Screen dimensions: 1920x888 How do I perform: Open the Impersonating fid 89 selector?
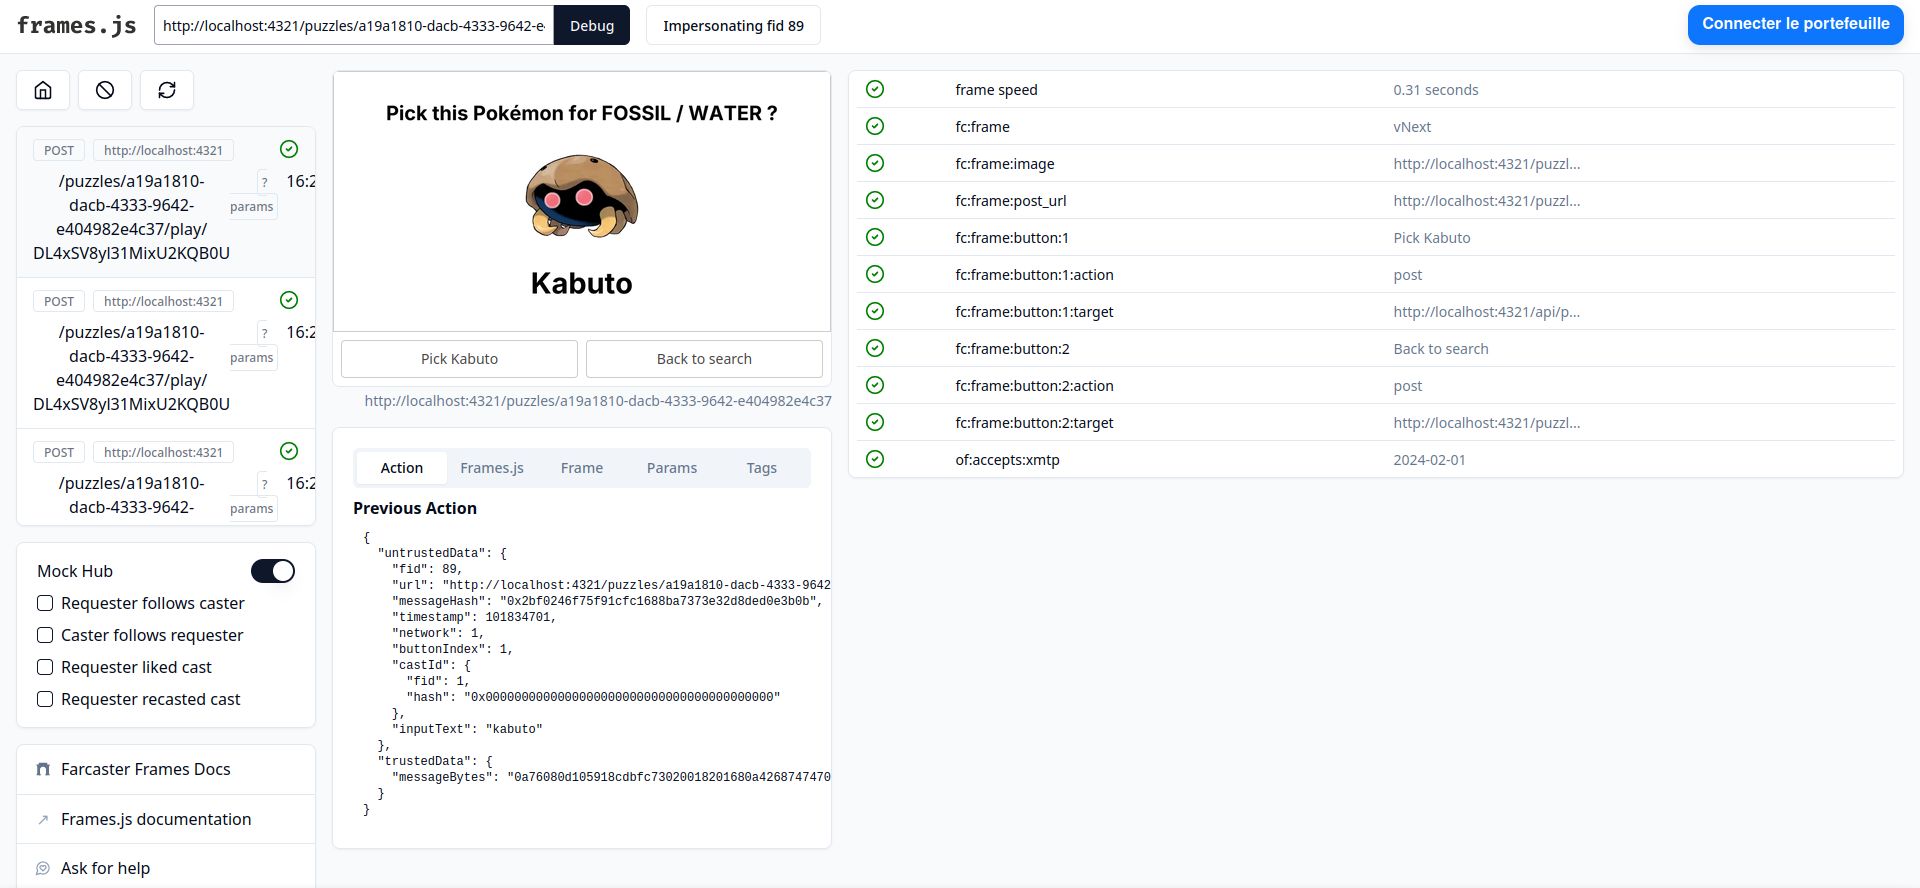[x=733, y=25]
